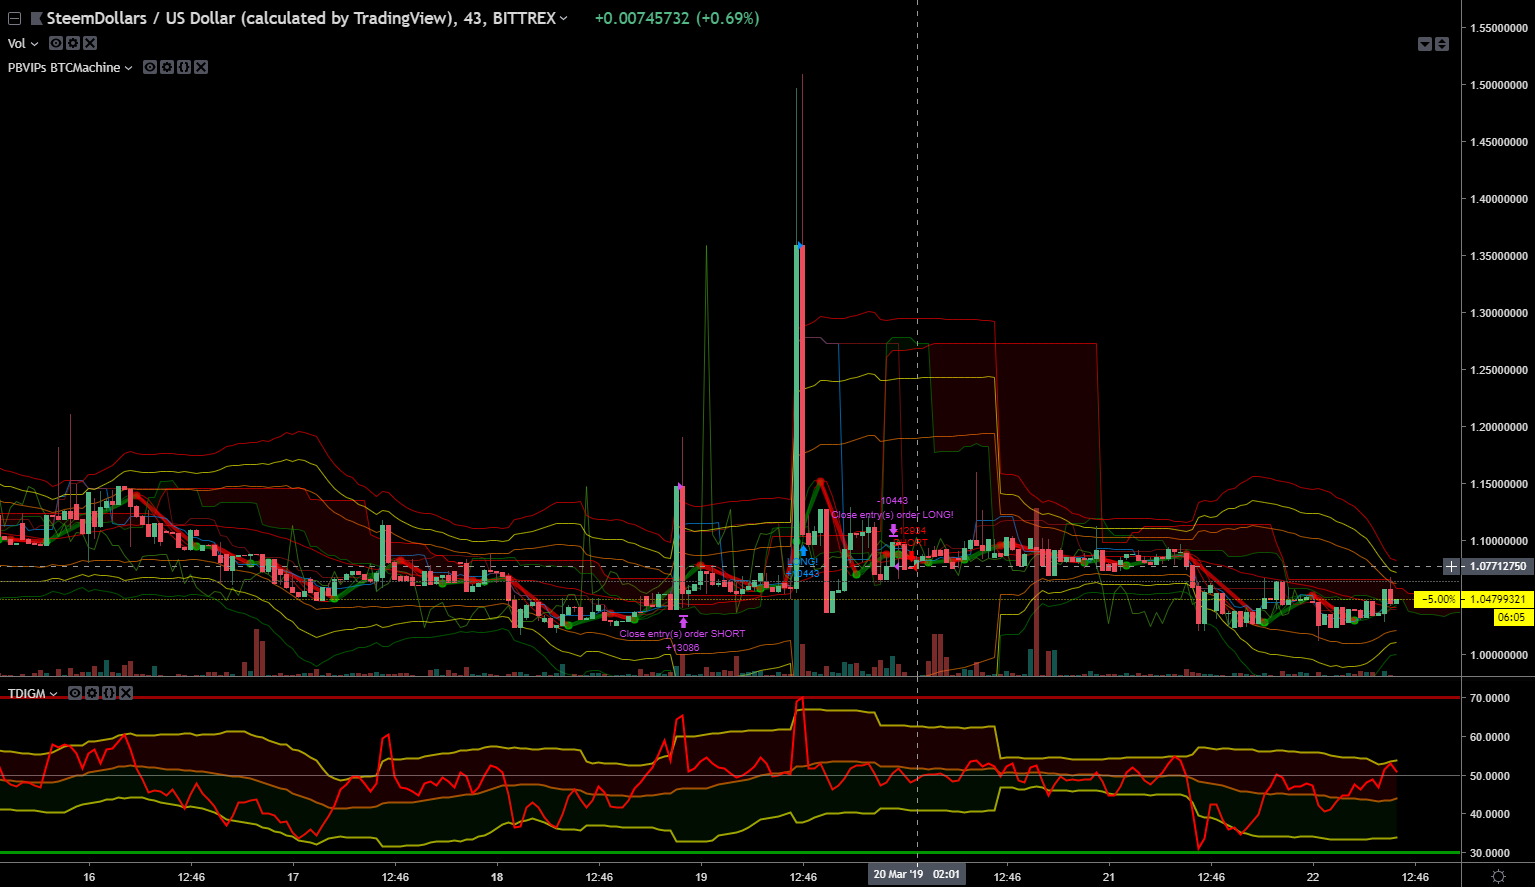Click the 30.0000 TDIGM axis label
The image size is (1535, 887).
click(1489, 853)
